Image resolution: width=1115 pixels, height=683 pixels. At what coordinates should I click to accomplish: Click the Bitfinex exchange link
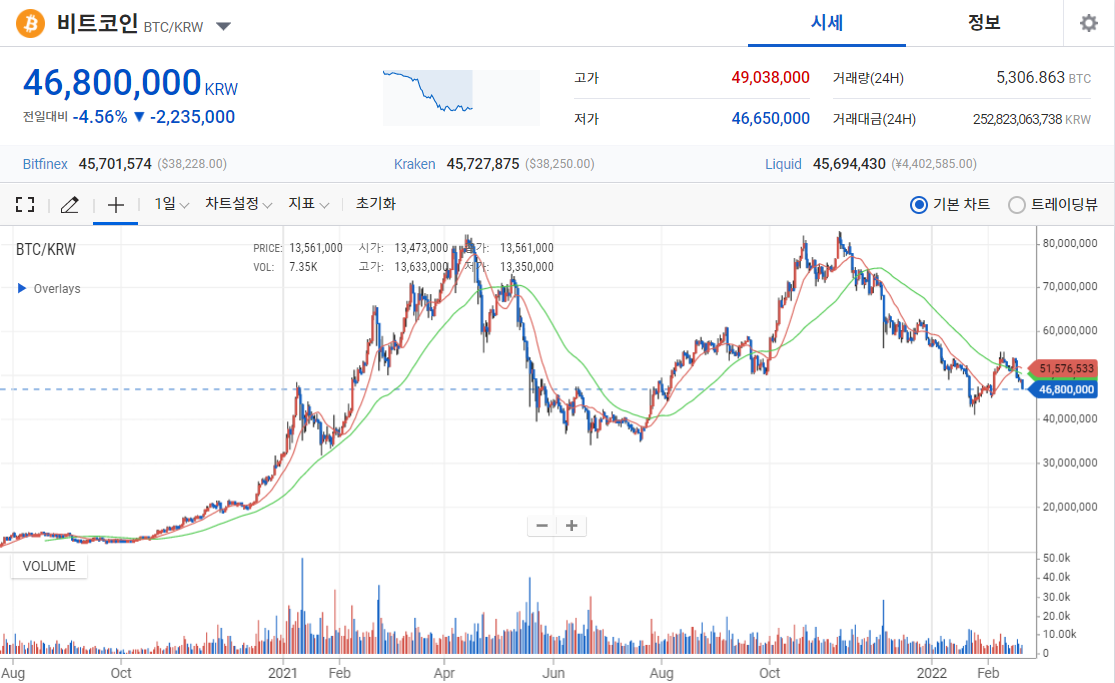pos(46,164)
